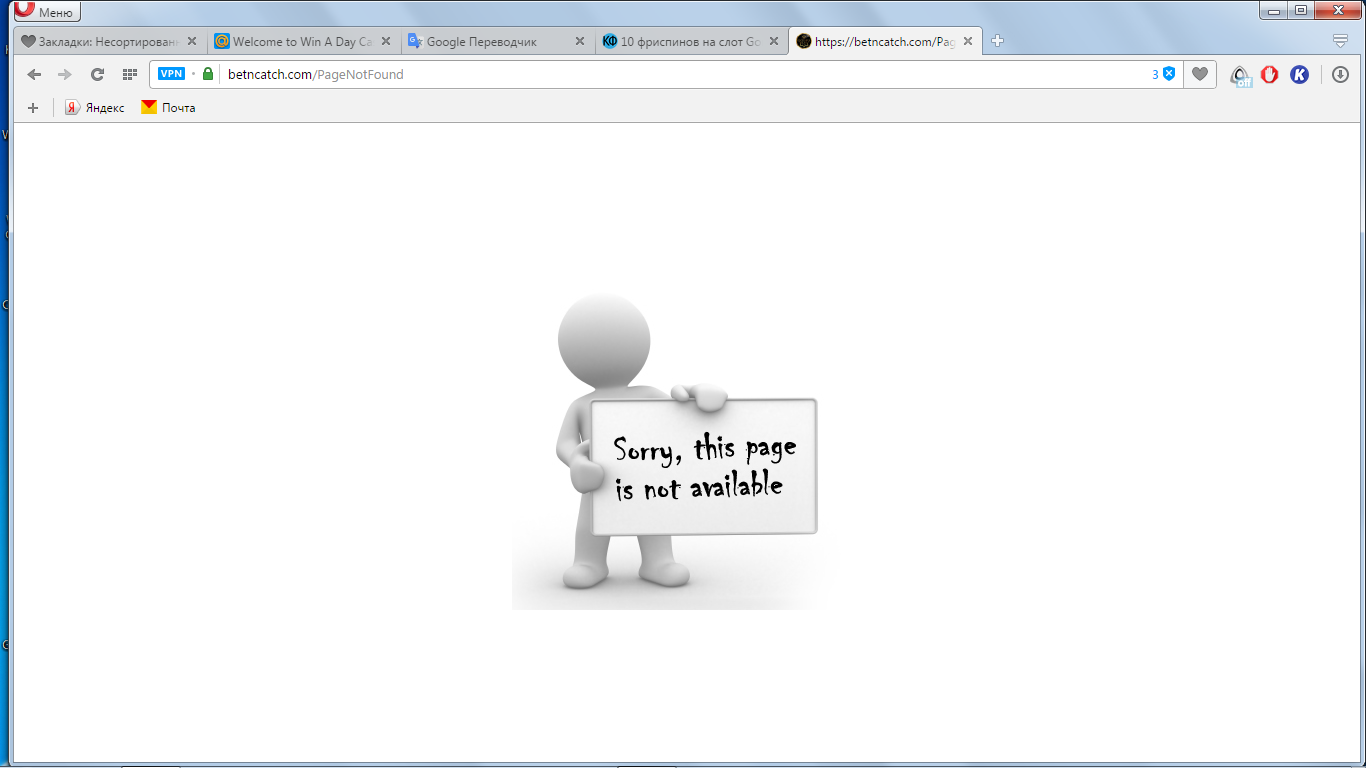Open the Яндекс bookmark
This screenshot has height=768, width=1366.
pos(95,108)
